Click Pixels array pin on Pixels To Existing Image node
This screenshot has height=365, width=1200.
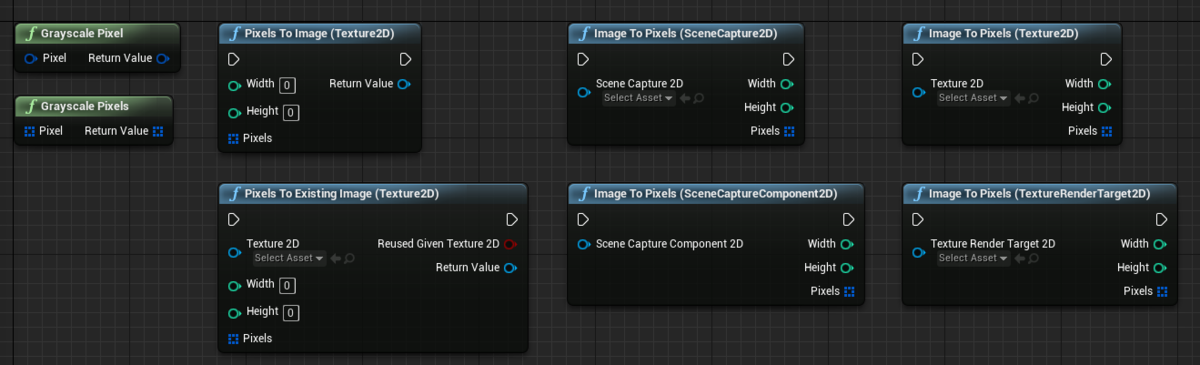(234, 339)
